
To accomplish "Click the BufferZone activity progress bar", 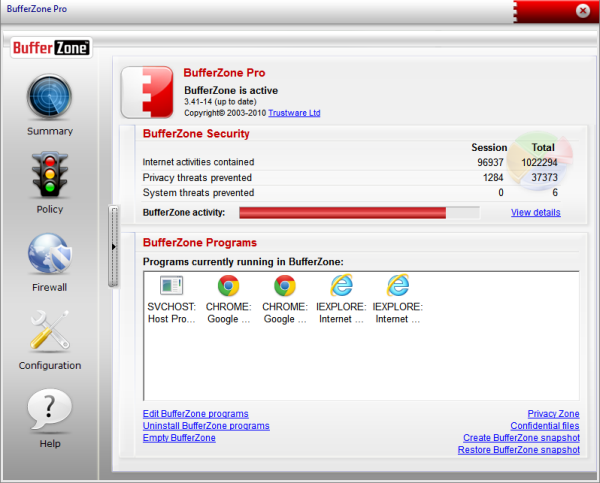I will coord(359,213).
